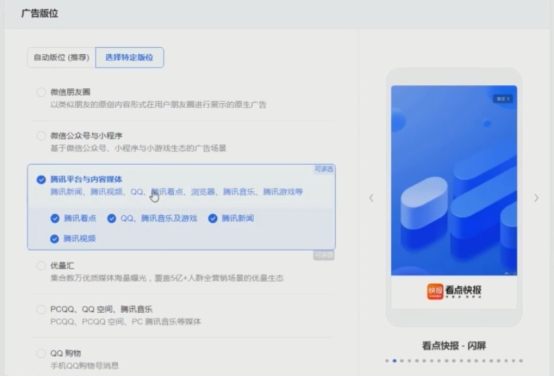The image size is (554, 377).
Task: Select the 优量汇 radio option
Action: [x=41, y=266]
